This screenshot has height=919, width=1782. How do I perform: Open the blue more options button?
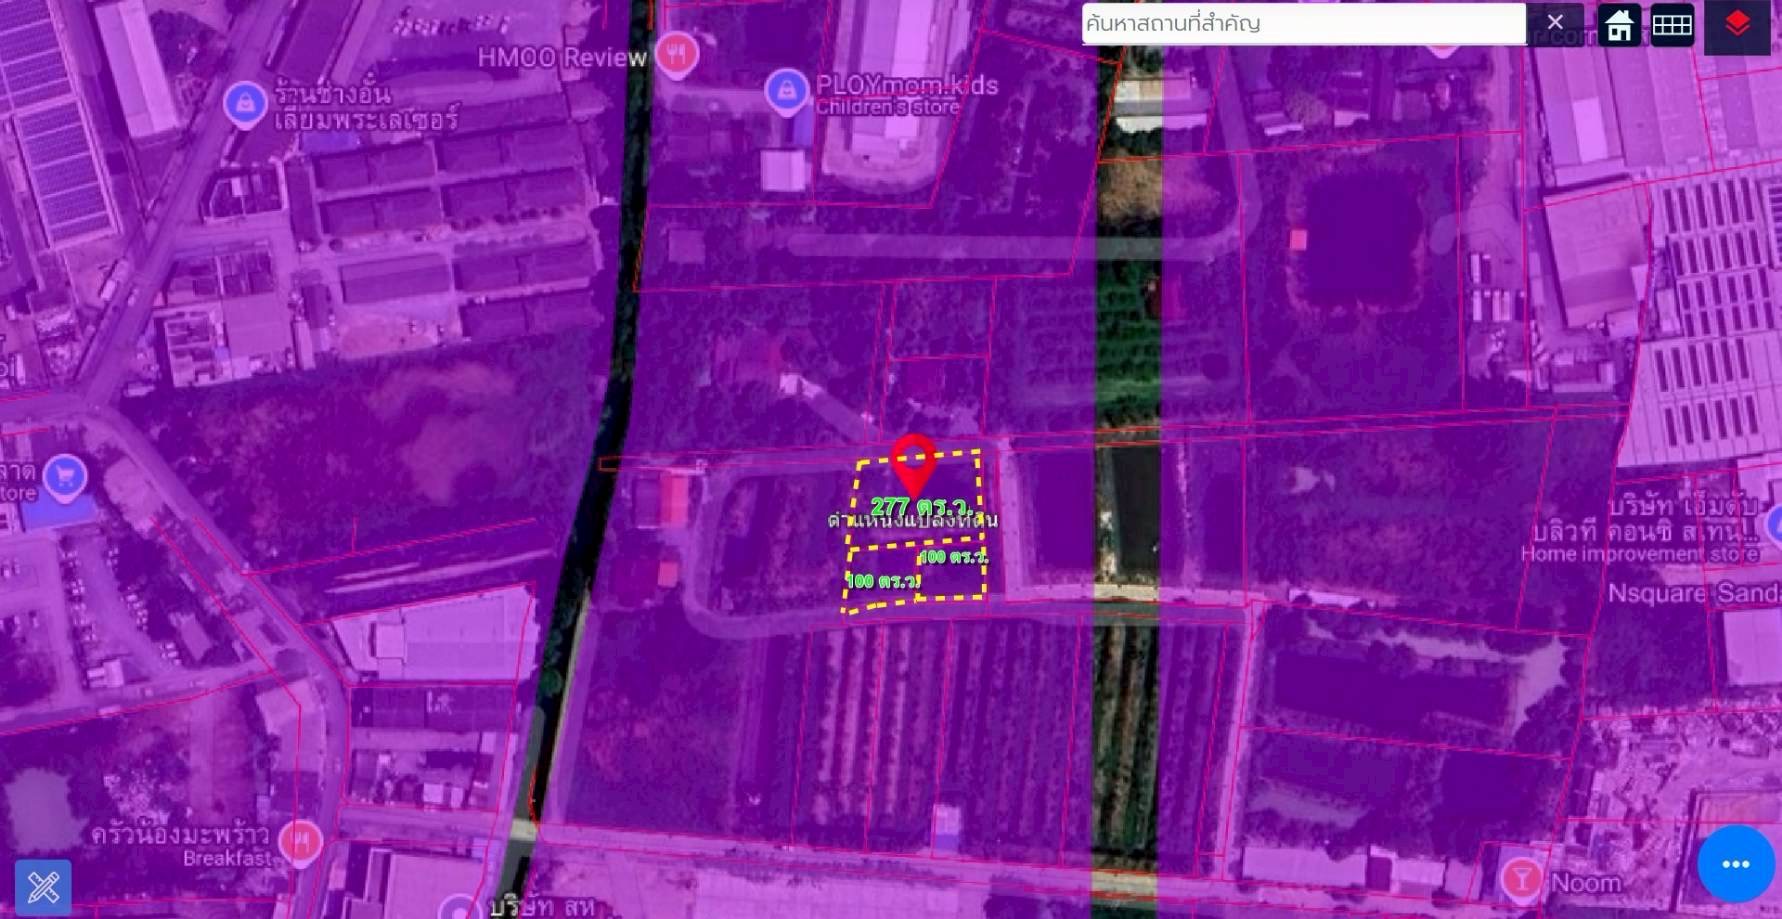point(1735,863)
